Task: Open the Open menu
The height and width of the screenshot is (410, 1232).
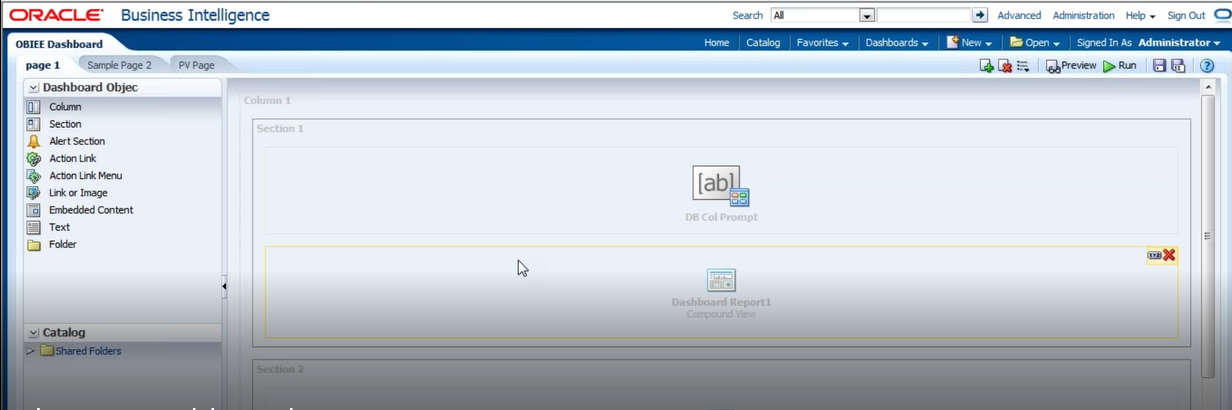Action: pos(1035,43)
